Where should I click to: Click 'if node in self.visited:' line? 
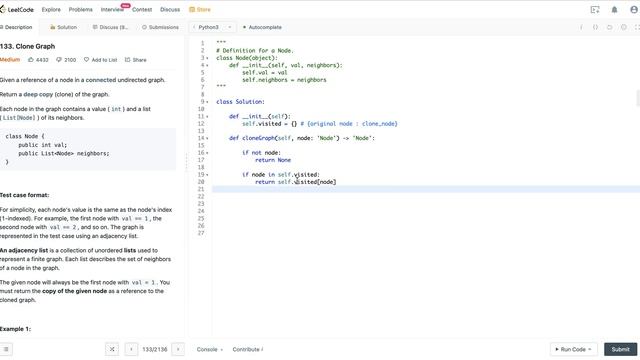tap(280, 175)
